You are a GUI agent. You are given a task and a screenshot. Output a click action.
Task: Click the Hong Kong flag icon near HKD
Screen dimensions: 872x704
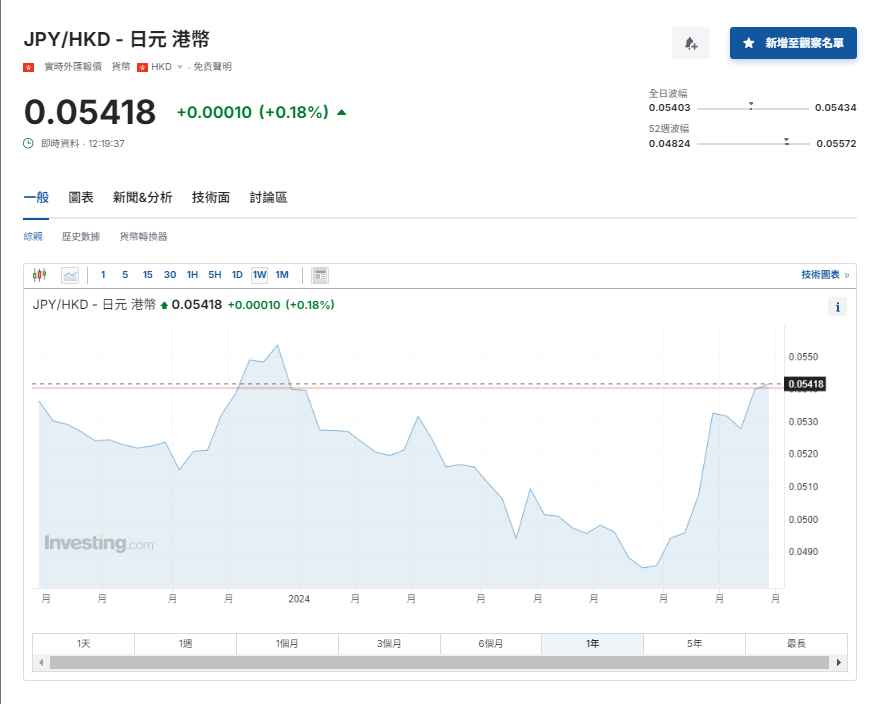pyautogui.click(x=143, y=67)
